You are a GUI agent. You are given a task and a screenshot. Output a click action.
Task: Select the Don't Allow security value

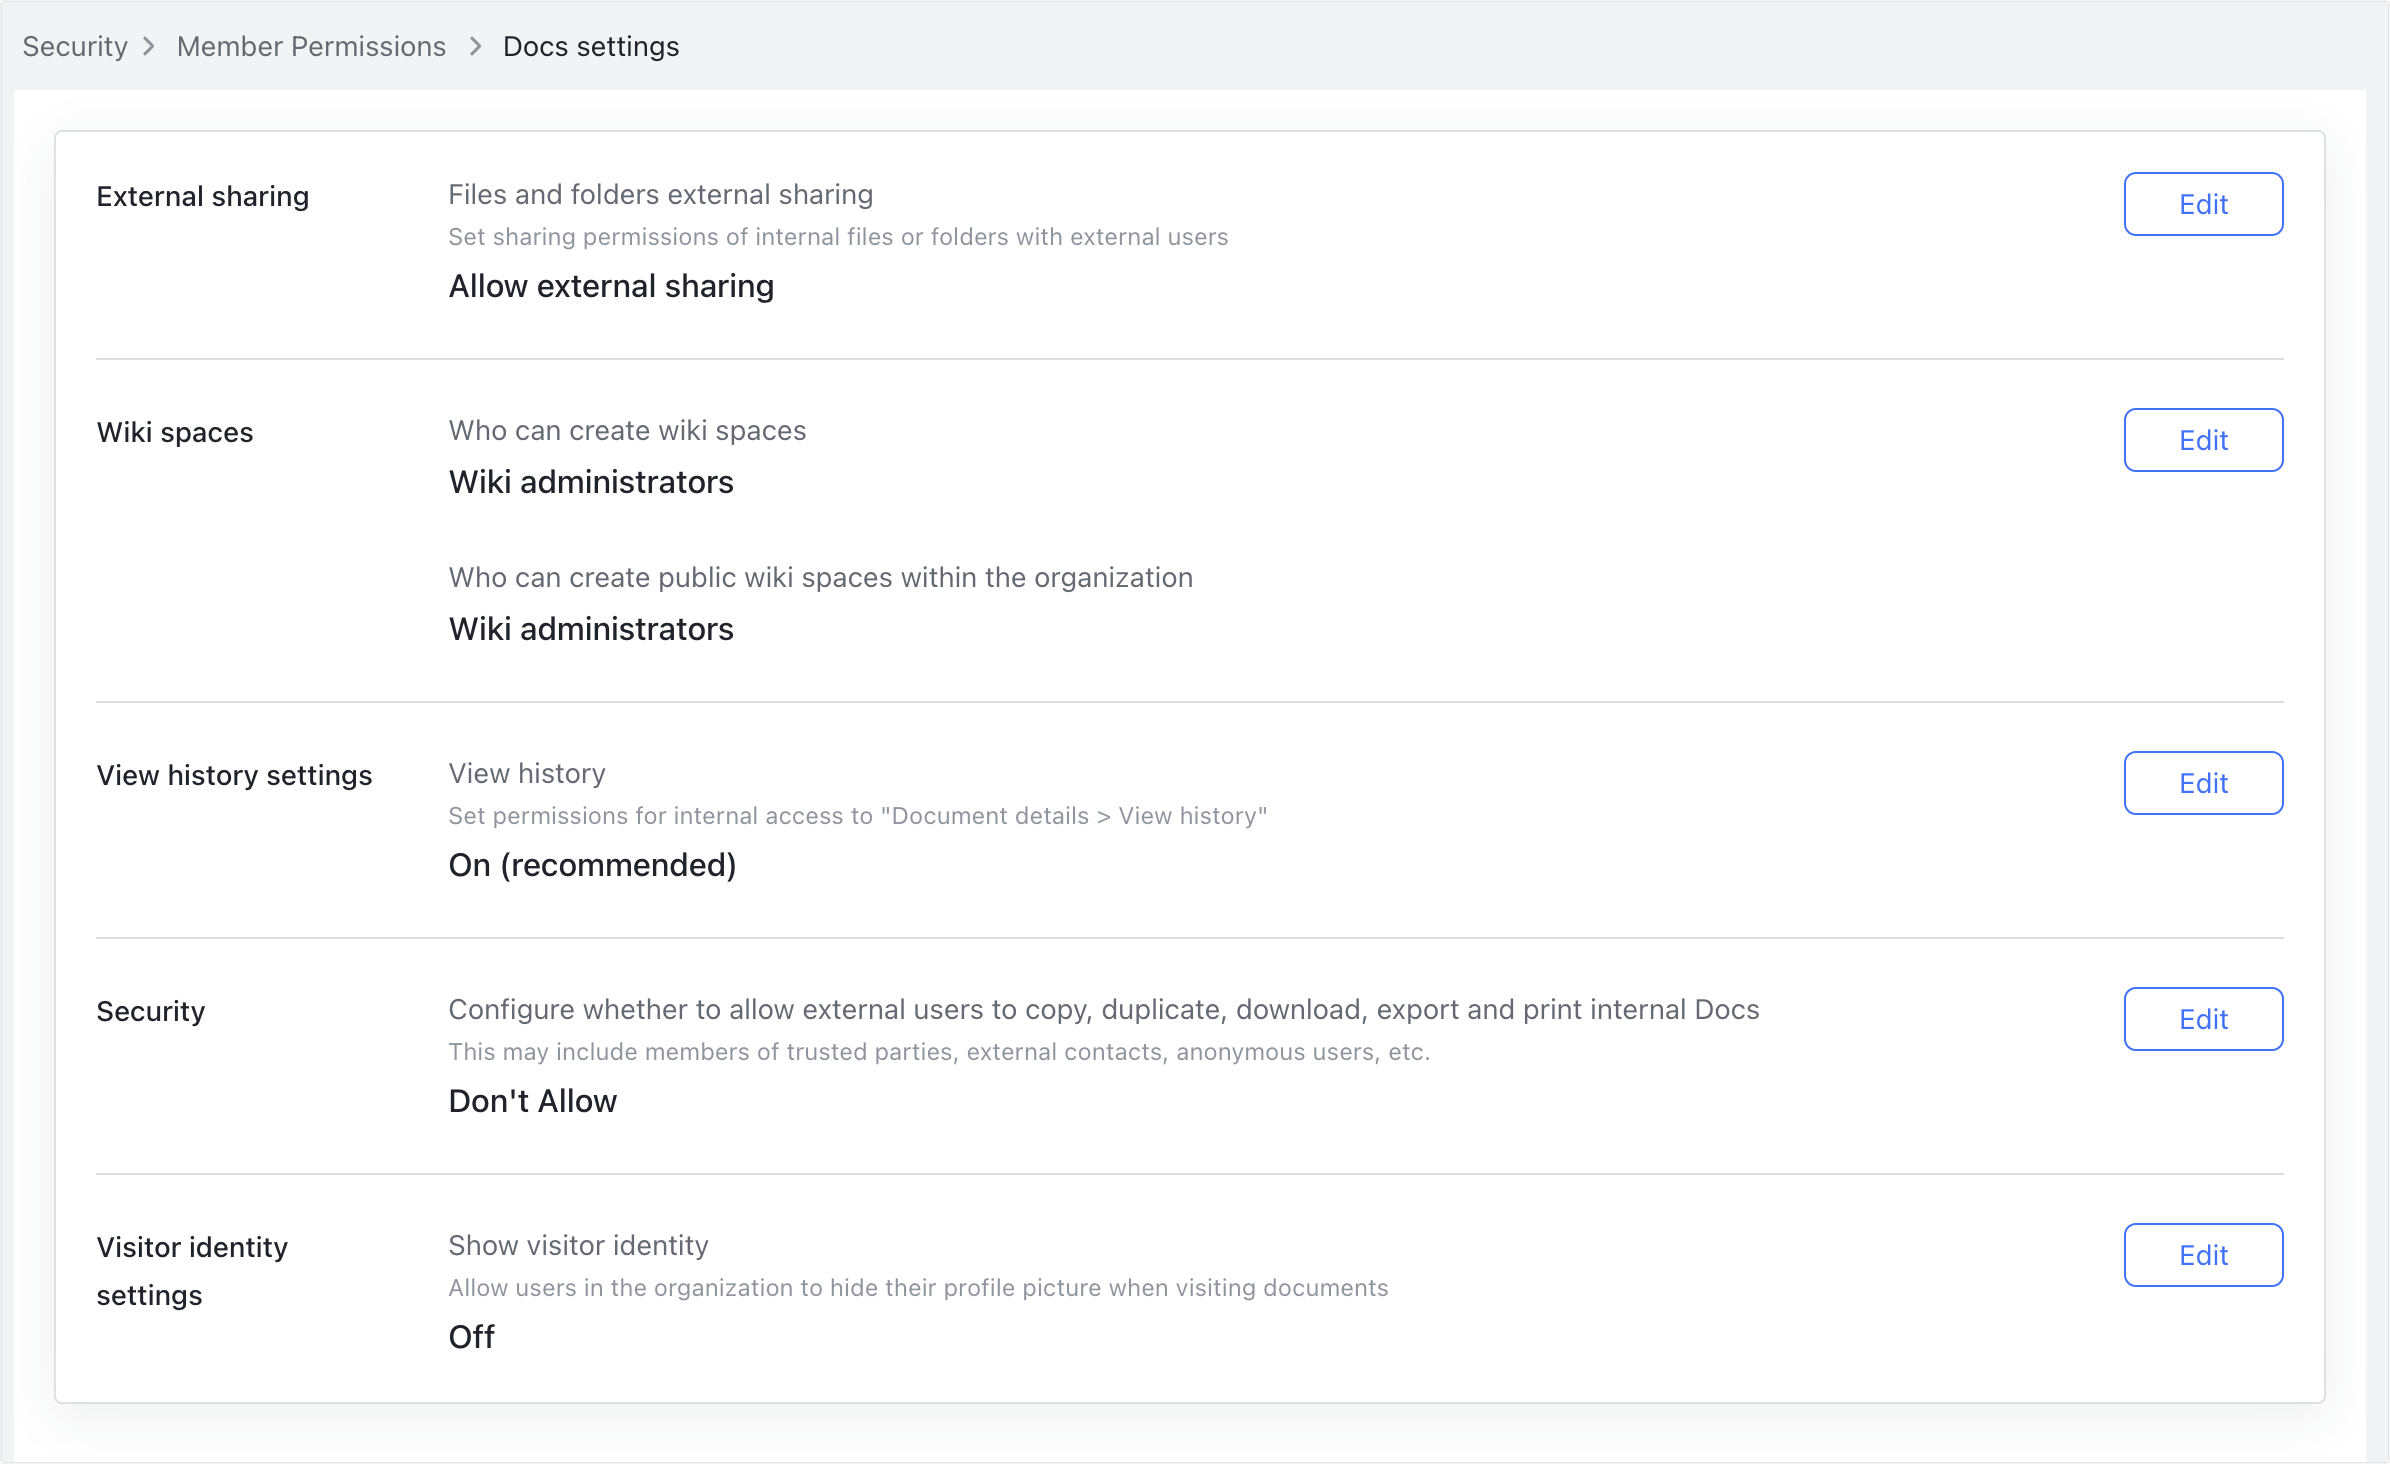[x=532, y=1101]
